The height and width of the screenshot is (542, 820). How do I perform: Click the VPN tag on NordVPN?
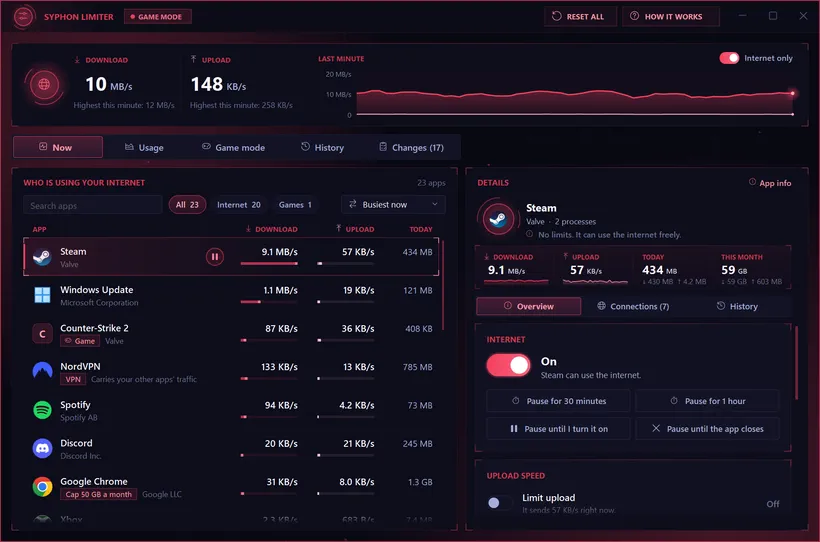pyautogui.click(x=73, y=379)
